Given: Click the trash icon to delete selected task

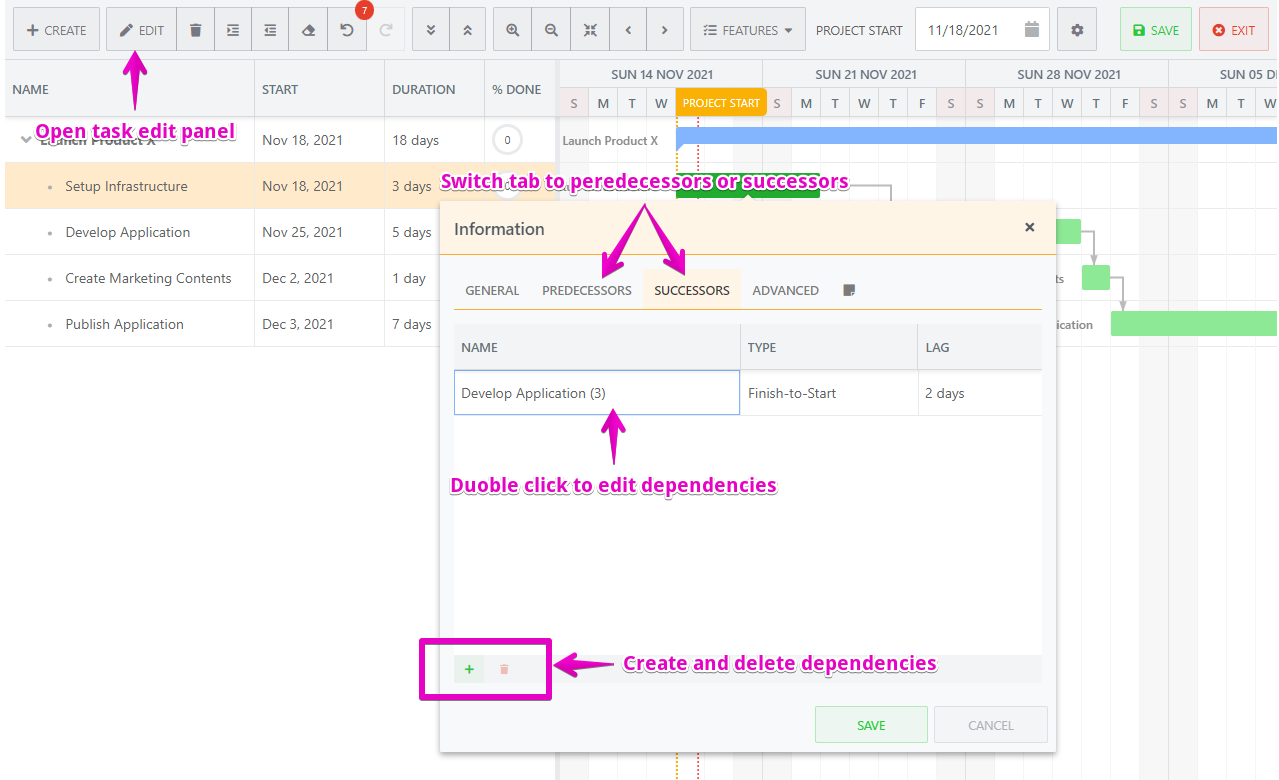Looking at the screenshot, I should [195, 29].
